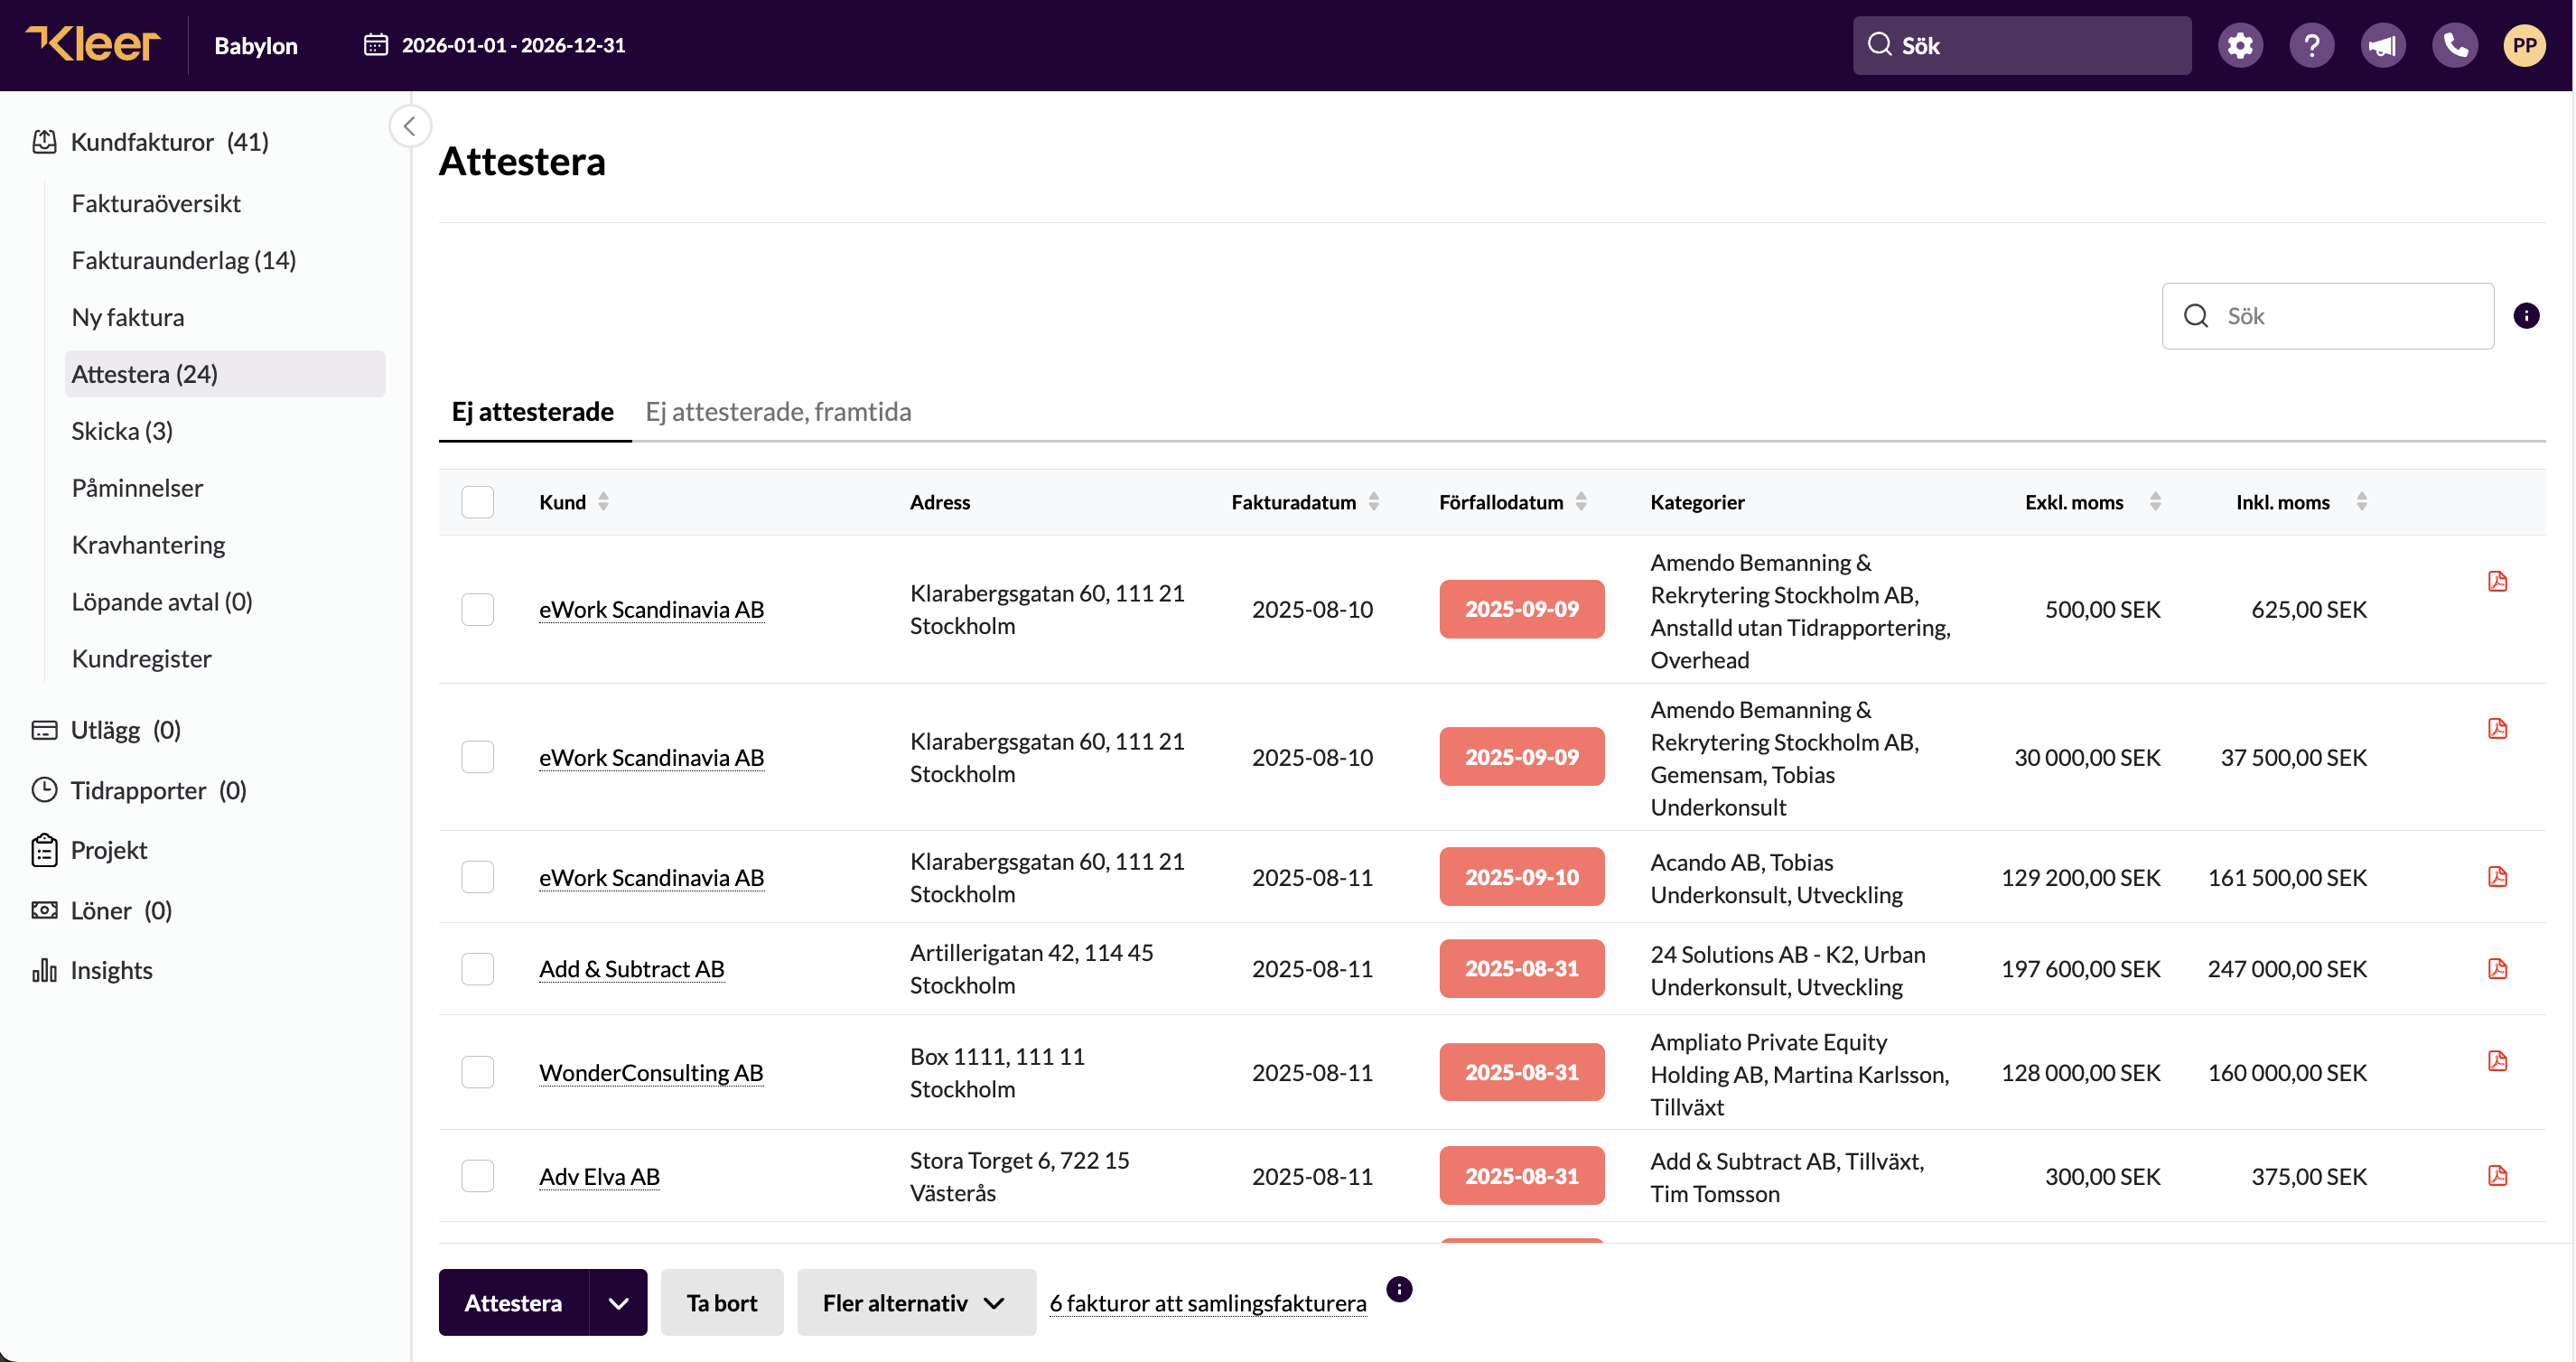Screen dimensions: 2576x1362
Task: Open PDF for WonderConsulting AB invoice
Action: [x=2497, y=1060]
